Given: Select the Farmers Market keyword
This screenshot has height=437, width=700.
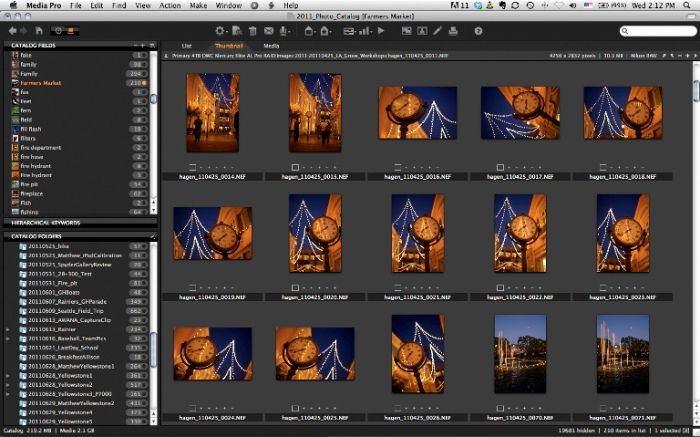Looking at the screenshot, I should click(x=40, y=83).
